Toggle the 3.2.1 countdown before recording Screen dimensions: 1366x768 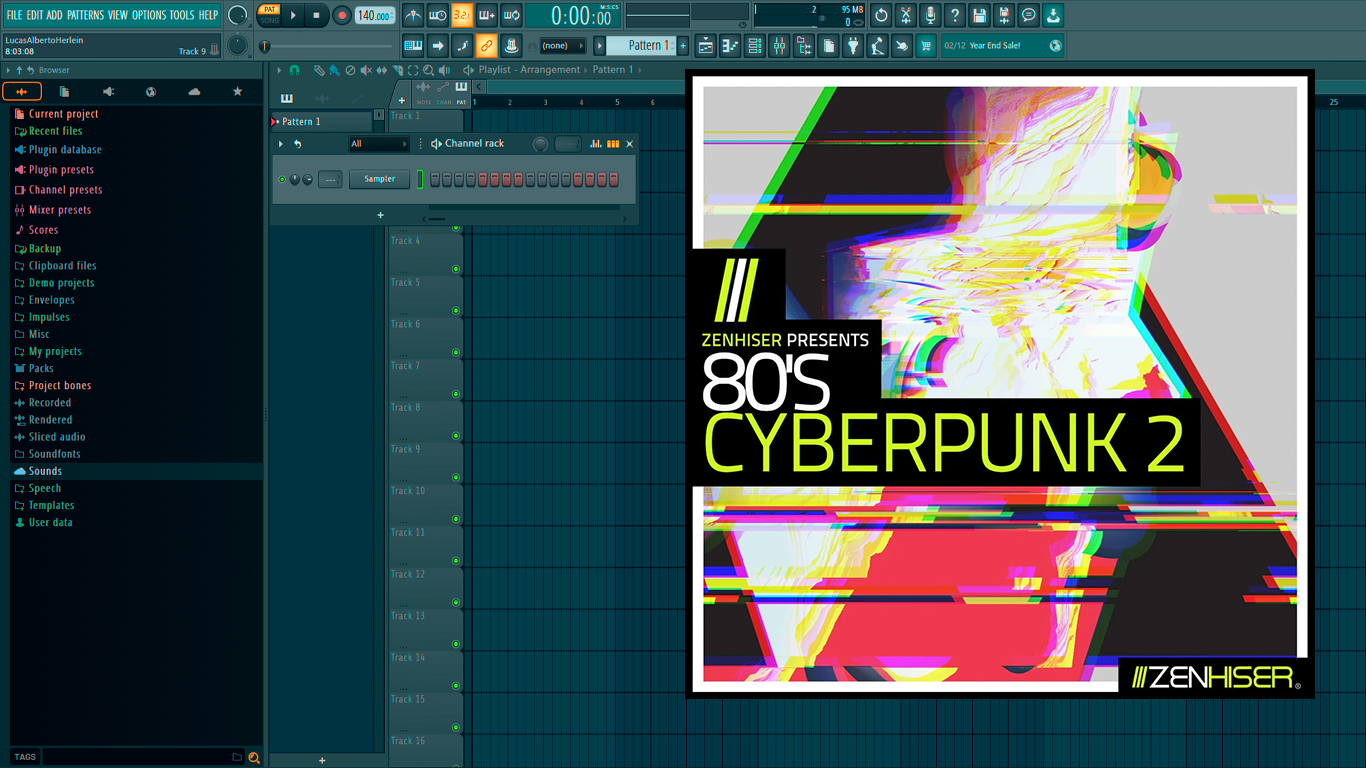click(462, 15)
